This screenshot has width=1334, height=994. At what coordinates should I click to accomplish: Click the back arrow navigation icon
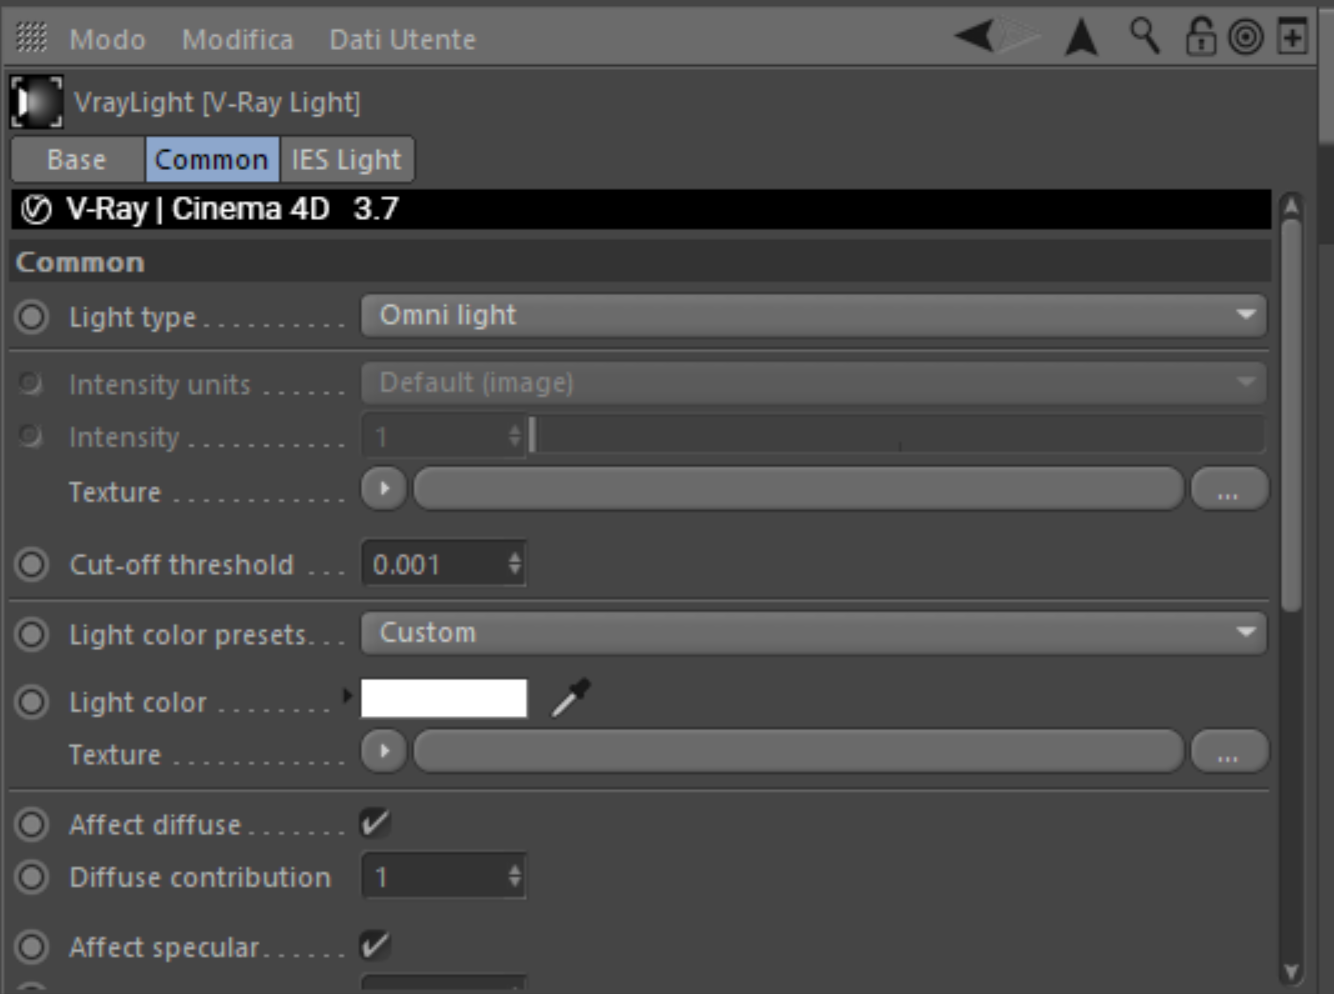point(976,37)
